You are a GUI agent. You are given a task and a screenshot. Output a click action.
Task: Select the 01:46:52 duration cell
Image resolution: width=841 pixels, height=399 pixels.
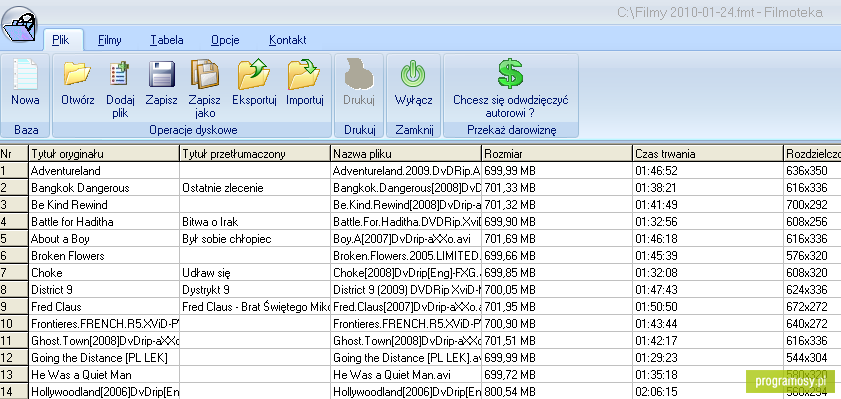click(x=708, y=171)
